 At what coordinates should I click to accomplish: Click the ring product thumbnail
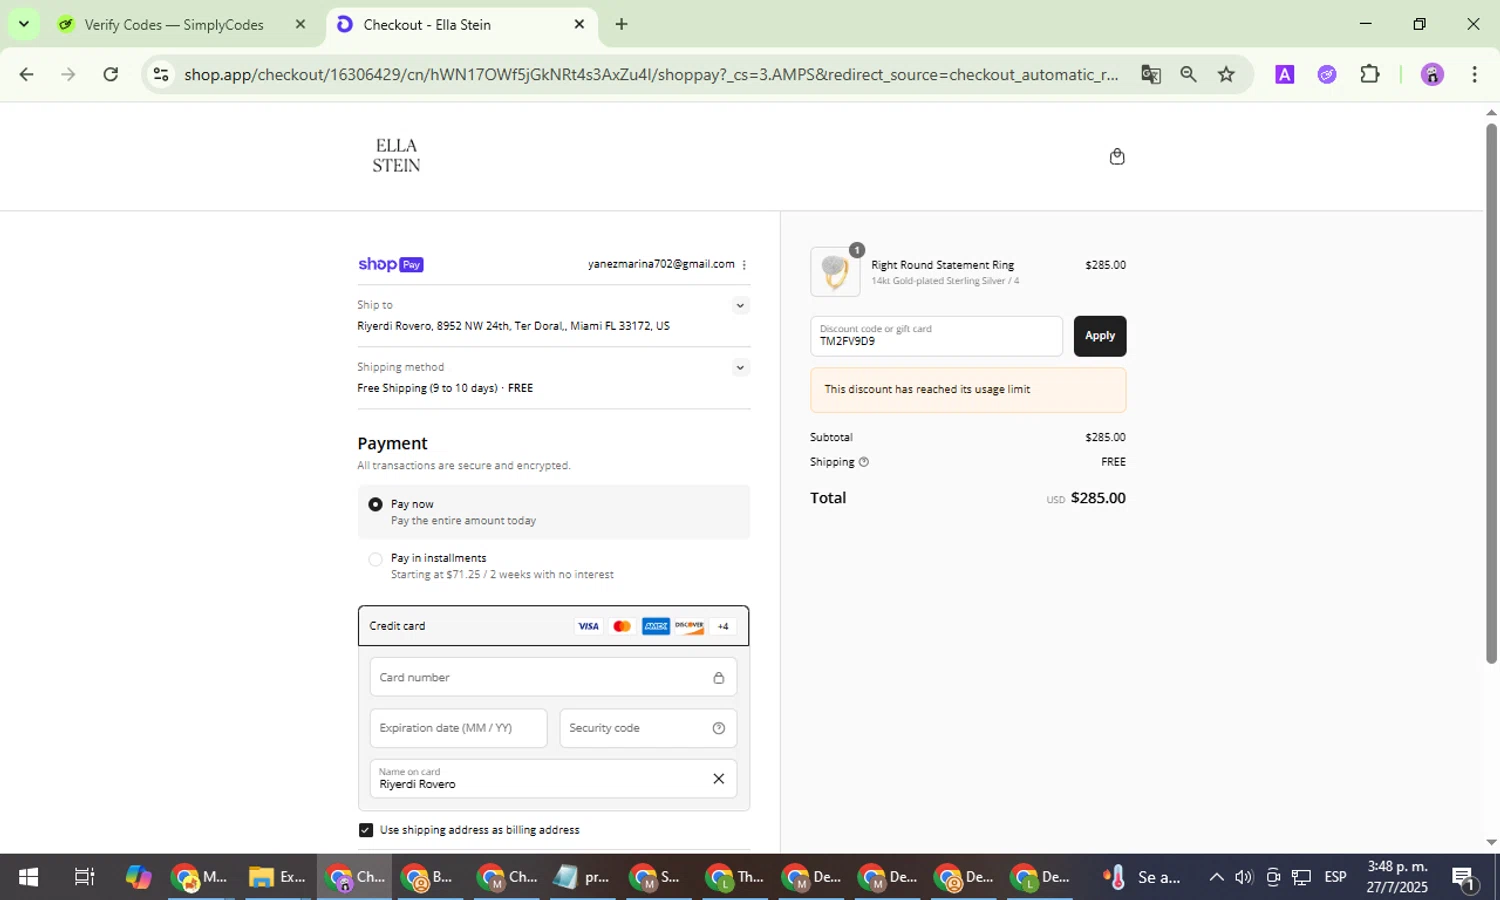(x=835, y=272)
